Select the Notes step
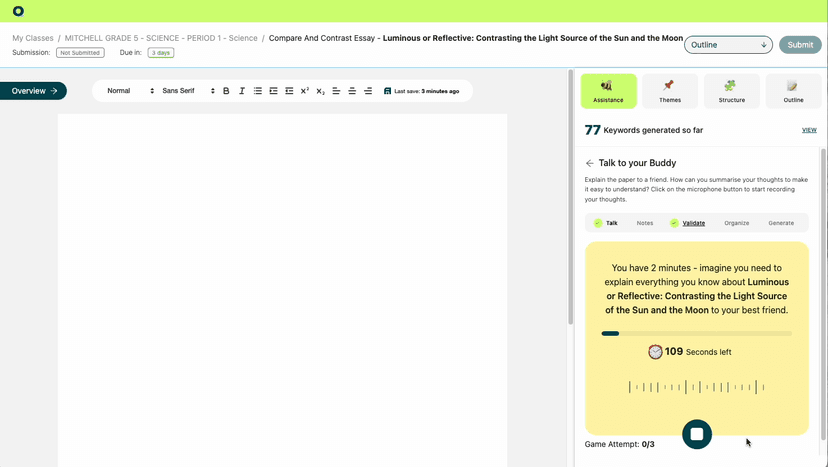 (645, 223)
